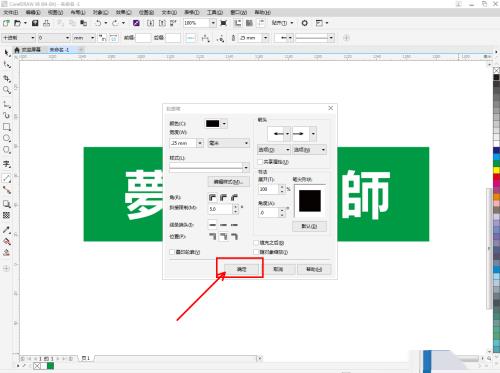
Task: Select the Eyedropper tool in toolbox
Action: [x=6, y=230]
